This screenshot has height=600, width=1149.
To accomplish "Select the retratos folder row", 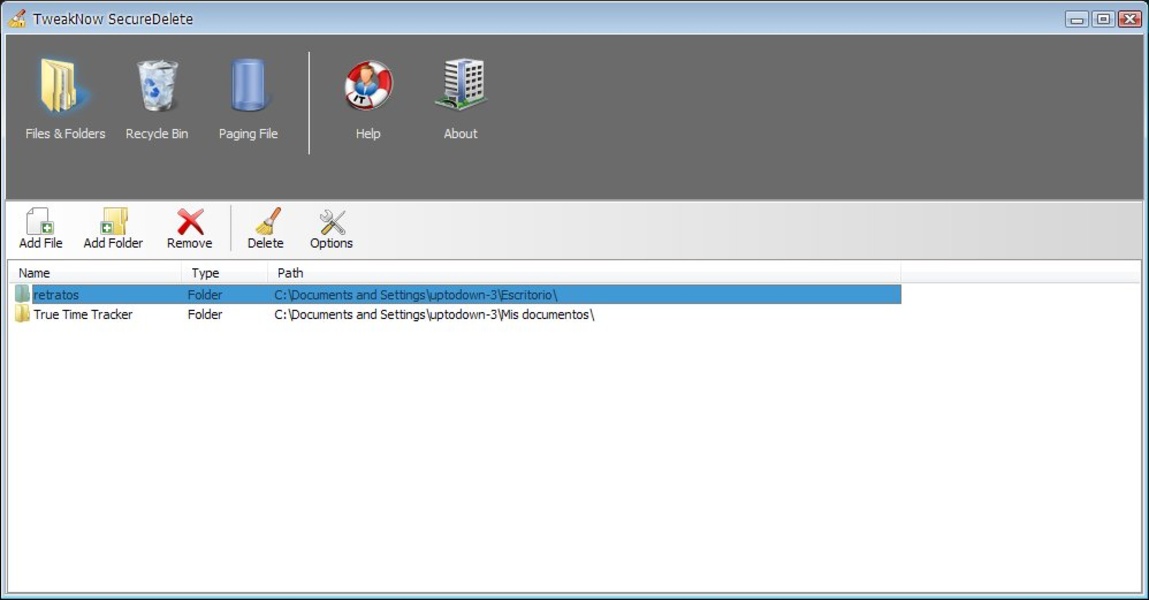I will click(457, 295).
